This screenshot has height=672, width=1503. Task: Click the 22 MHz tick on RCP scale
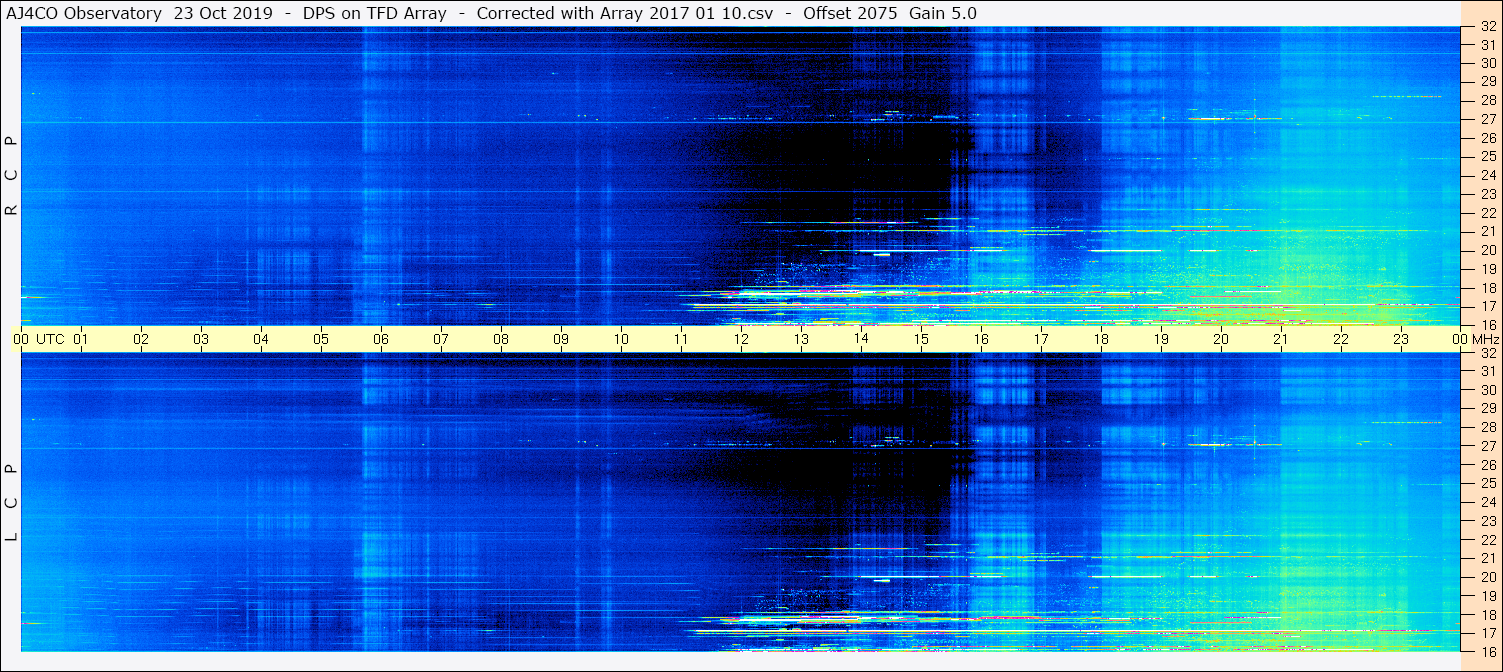[1488, 213]
